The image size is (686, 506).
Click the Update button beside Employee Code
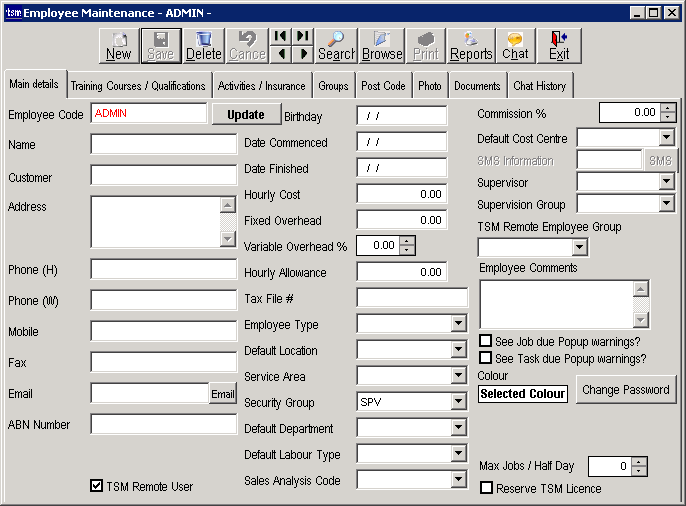click(x=246, y=114)
